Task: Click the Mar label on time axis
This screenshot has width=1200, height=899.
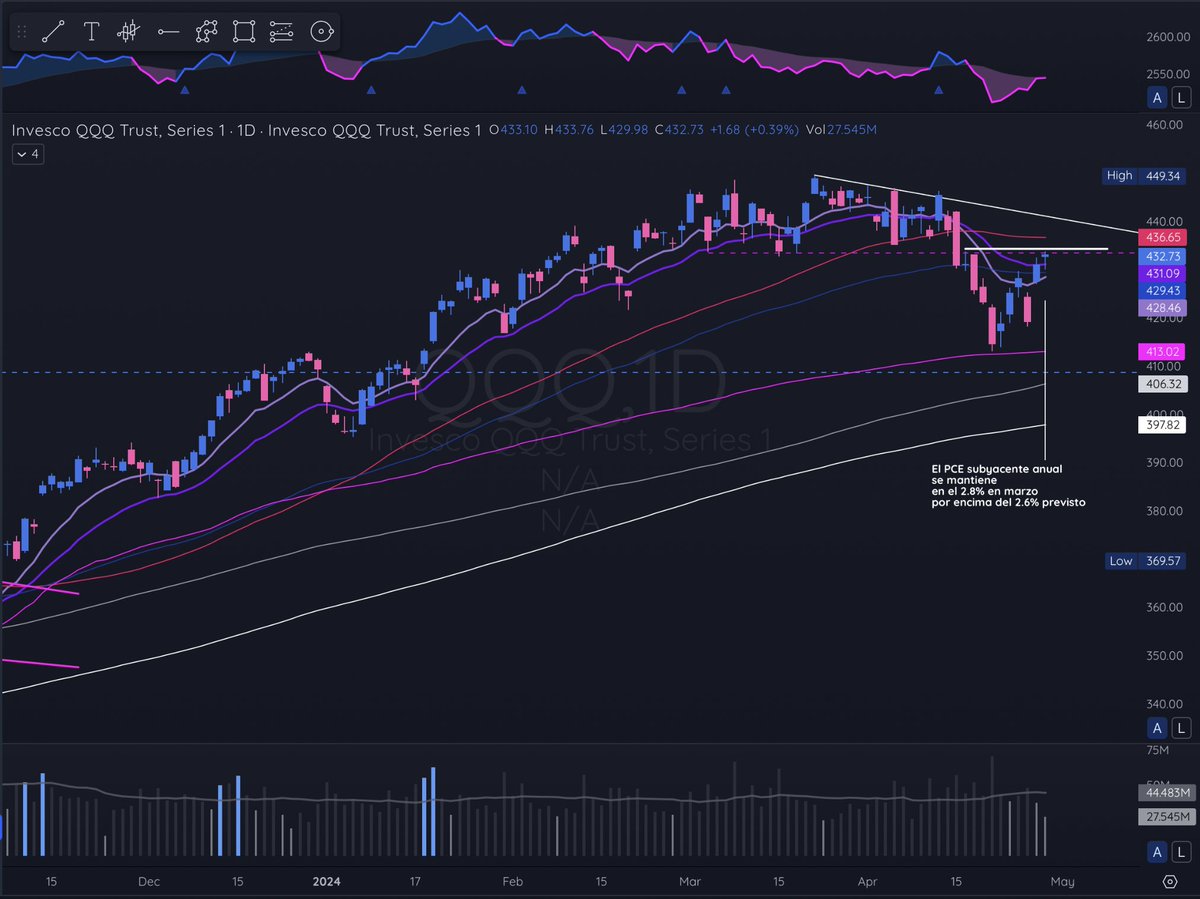Action: [690, 882]
